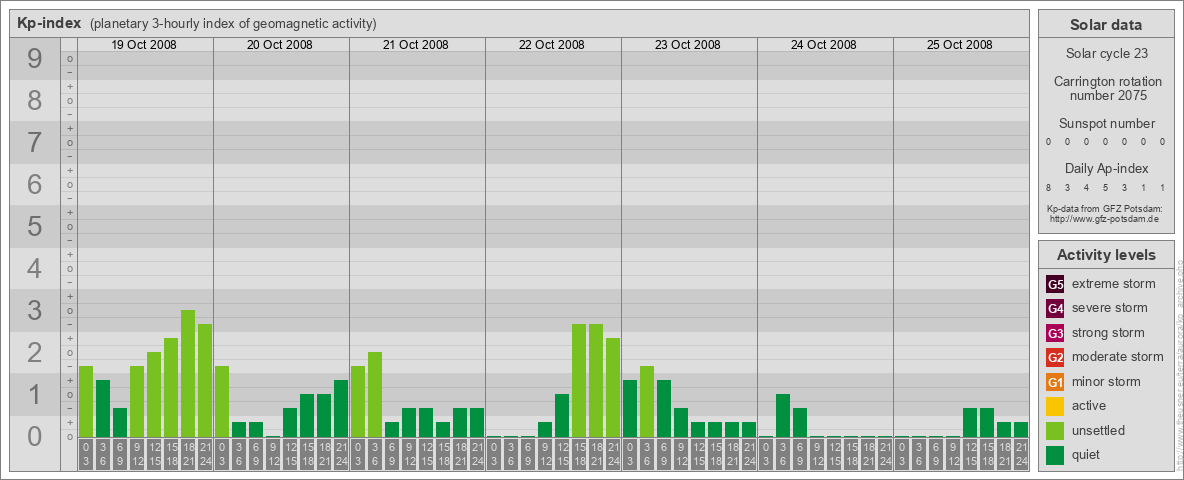The height and width of the screenshot is (480, 1184).
Task: Click the '22 Oct 2008' date header
Action: pyautogui.click(x=551, y=45)
